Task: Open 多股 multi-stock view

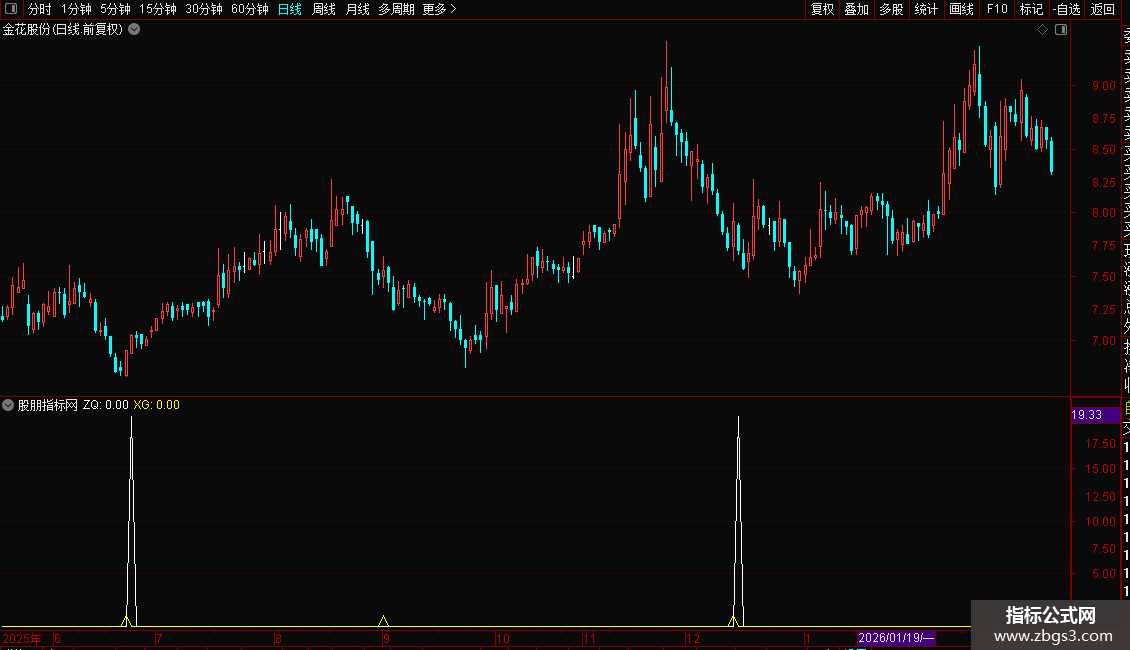Action: click(891, 9)
